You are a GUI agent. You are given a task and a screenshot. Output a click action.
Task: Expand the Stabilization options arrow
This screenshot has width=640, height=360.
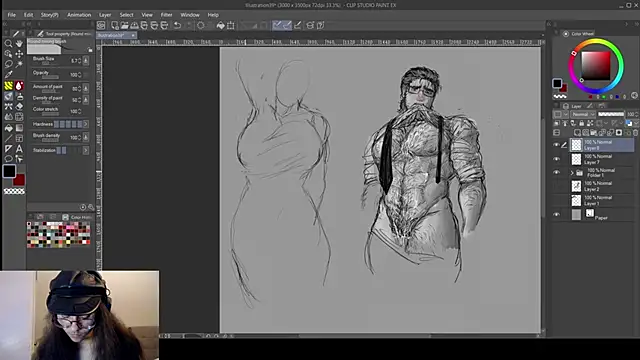pyautogui.click(x=86, y=151)
